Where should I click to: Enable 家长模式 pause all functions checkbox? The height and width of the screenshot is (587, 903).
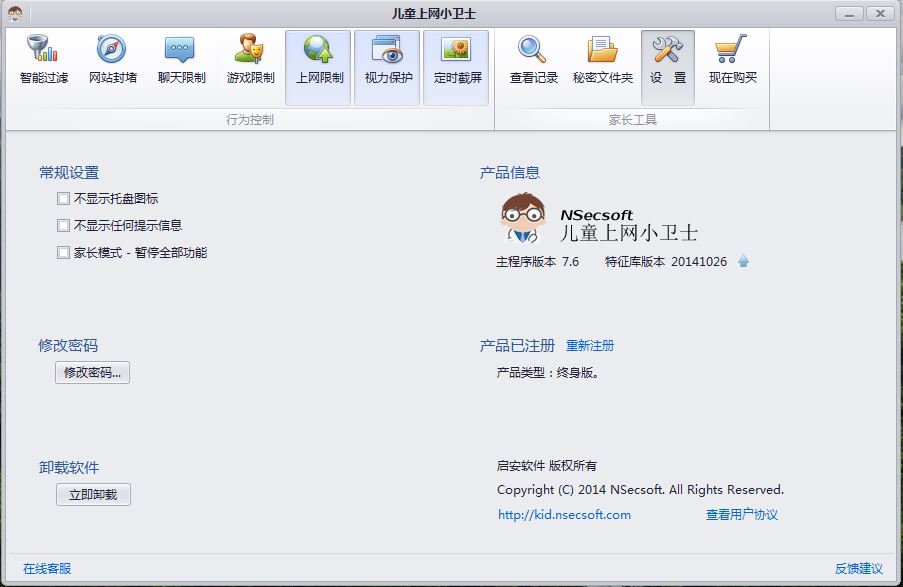click(x=64, y=253)
